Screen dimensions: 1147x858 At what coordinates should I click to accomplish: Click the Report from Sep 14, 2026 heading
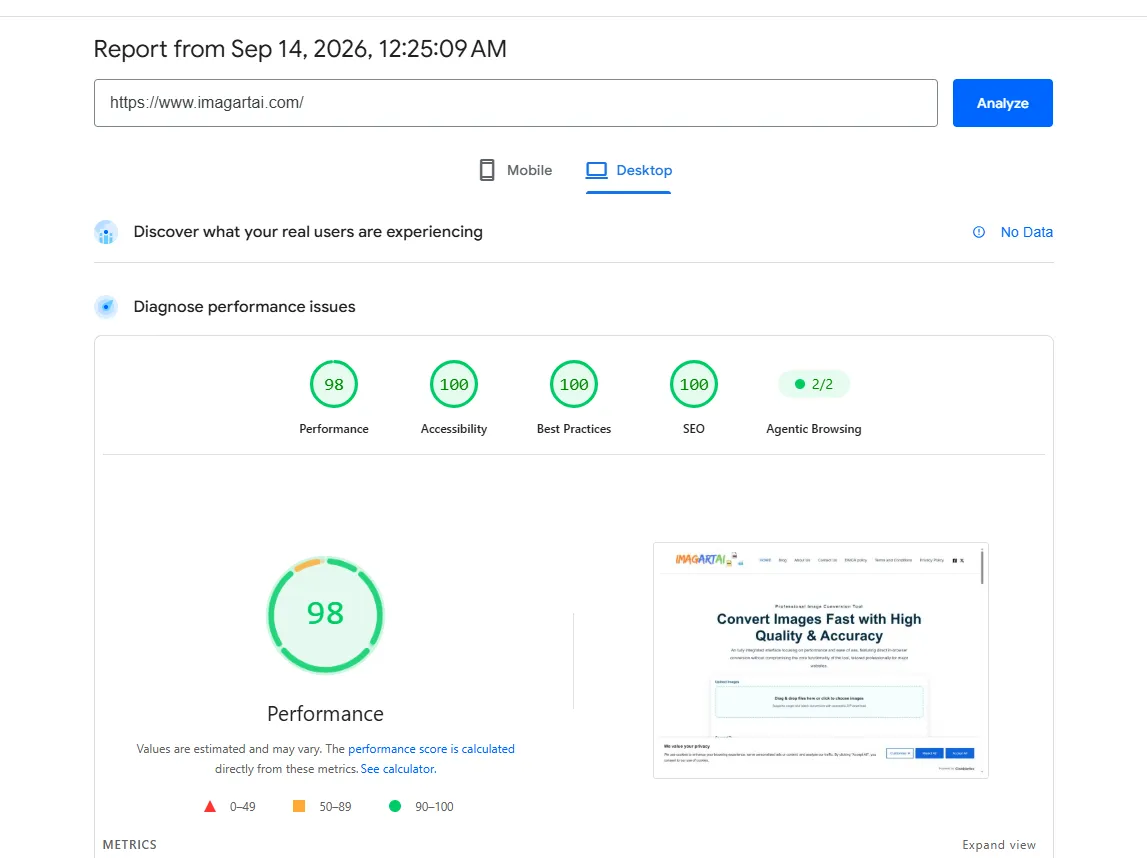coord(300,49)
